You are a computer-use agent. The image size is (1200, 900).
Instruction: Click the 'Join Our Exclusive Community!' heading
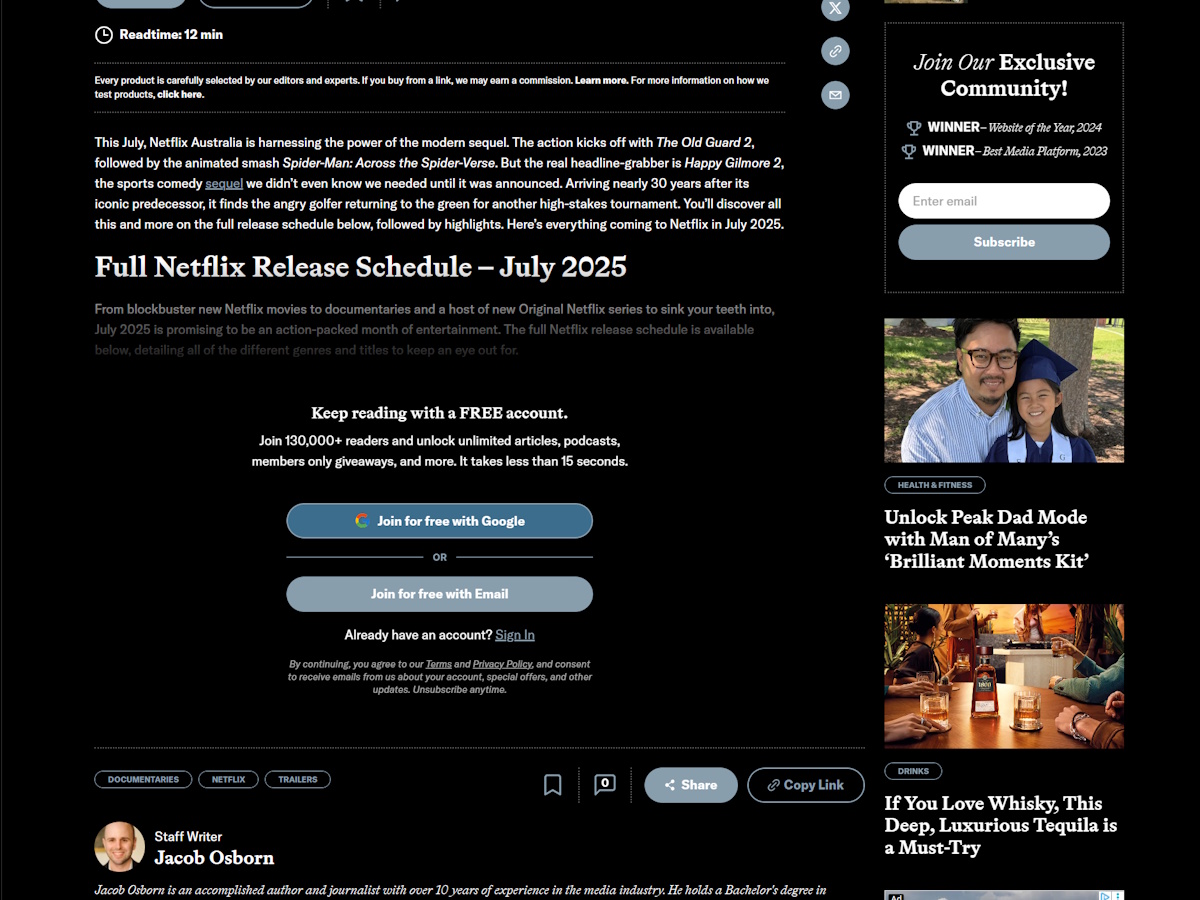tap(1004, 75)
